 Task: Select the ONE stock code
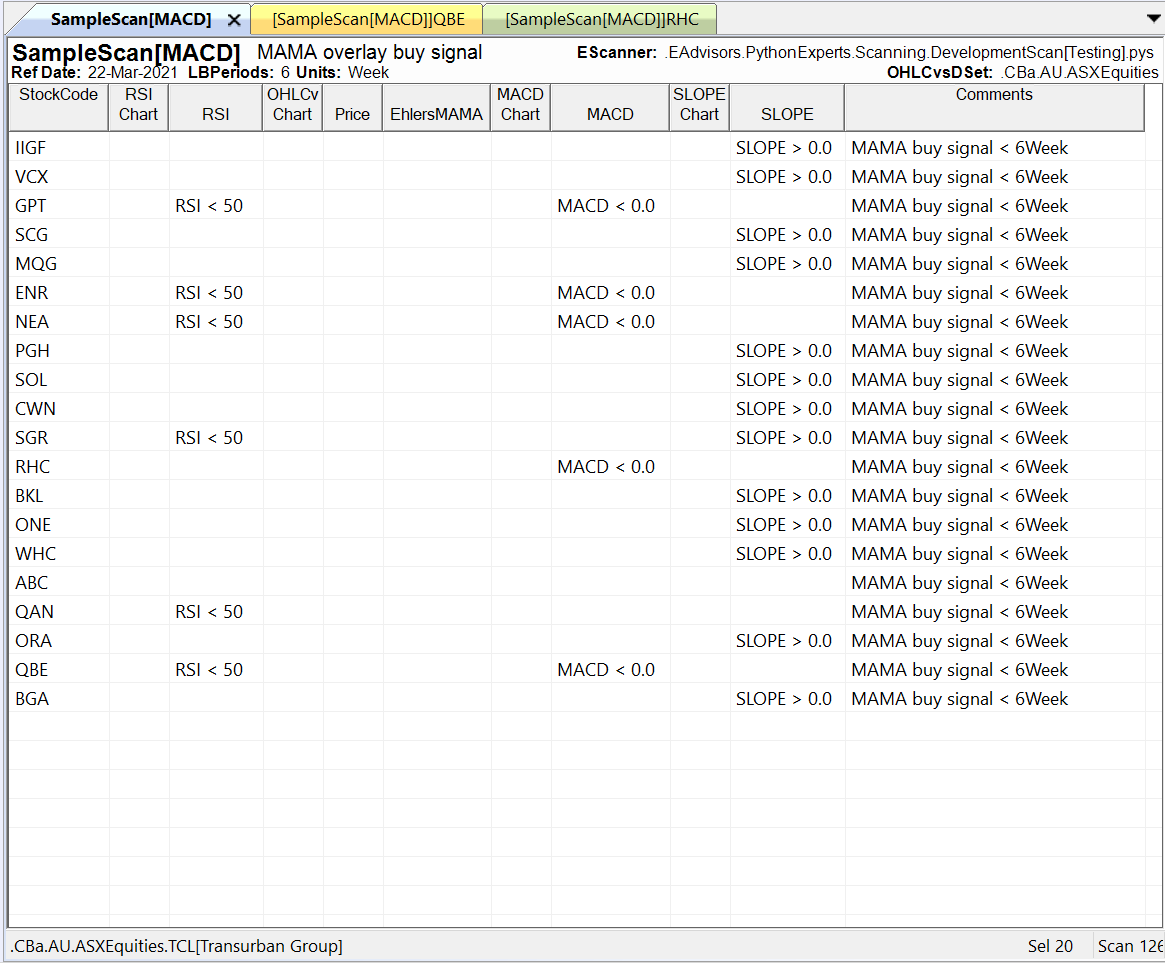click(33, 525)
